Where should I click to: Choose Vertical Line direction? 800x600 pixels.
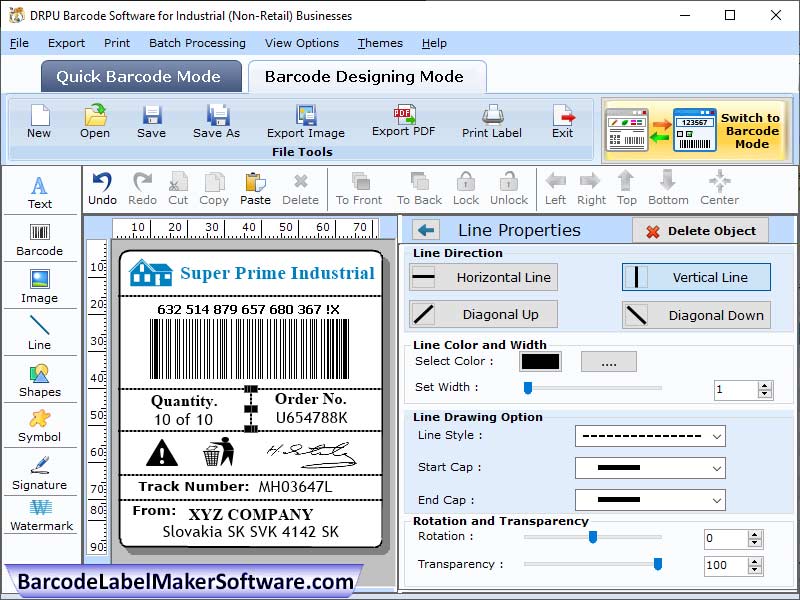click(696, 277)
